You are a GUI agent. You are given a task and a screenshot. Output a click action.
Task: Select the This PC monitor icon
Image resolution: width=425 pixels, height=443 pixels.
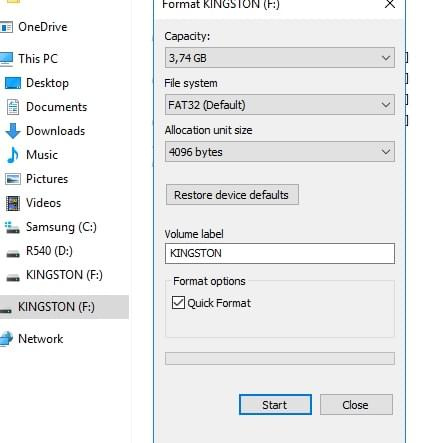coord(6,59)
